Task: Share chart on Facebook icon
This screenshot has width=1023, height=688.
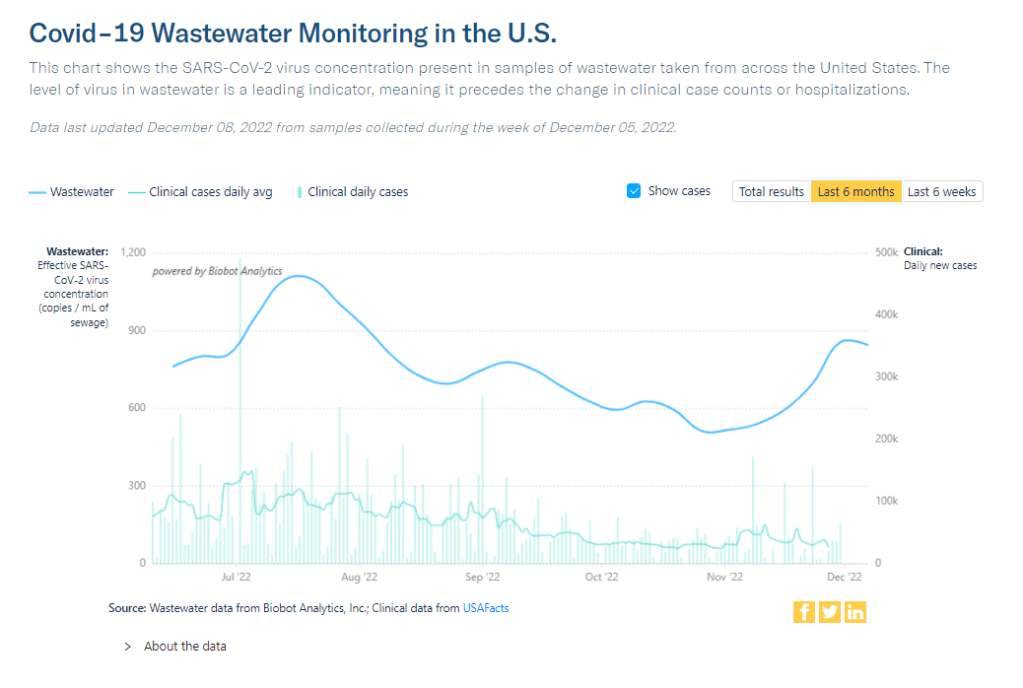Action: pos(804,612)
